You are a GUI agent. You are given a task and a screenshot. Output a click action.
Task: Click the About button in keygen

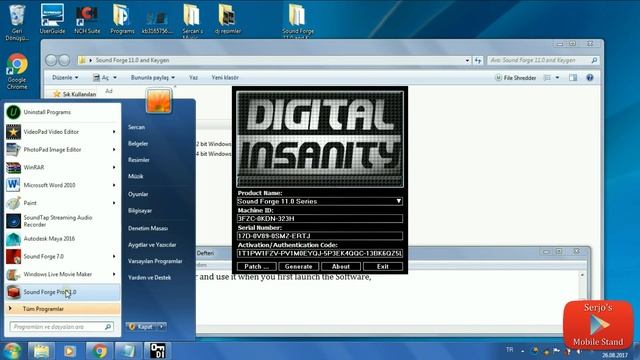pos(341,267)
